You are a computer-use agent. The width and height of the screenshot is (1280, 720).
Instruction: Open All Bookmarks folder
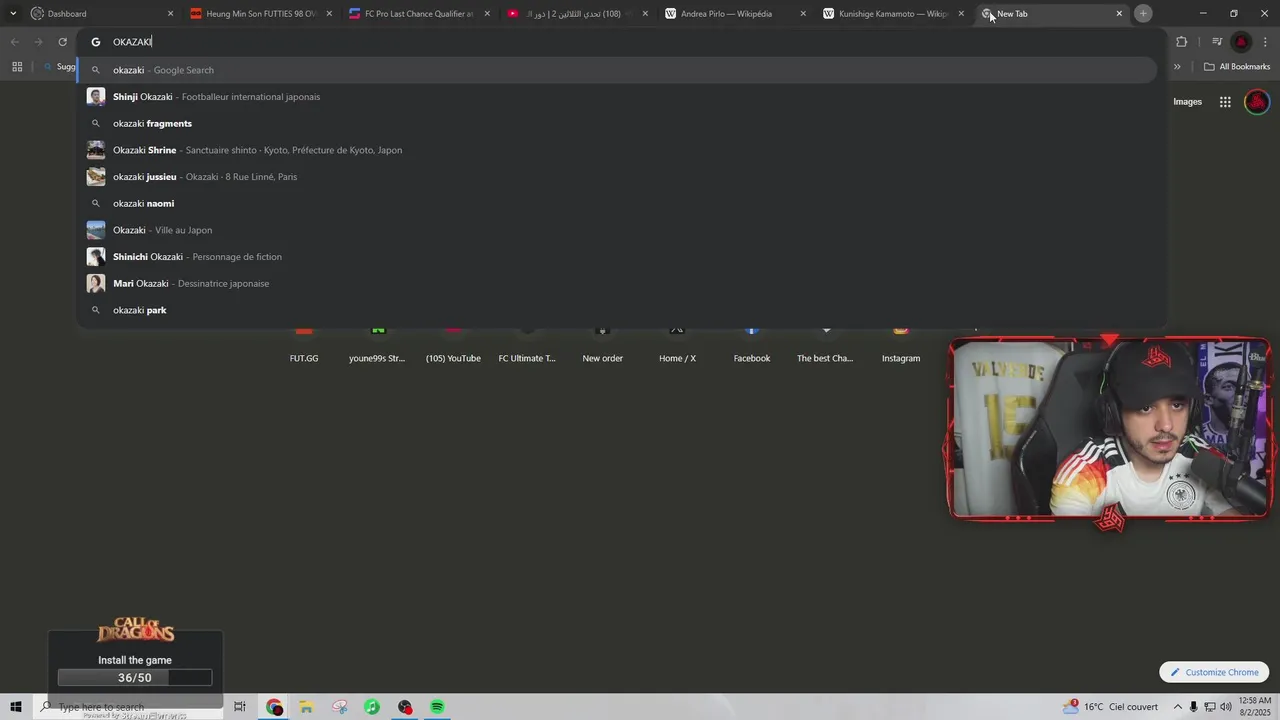[x=1237, y=67]
